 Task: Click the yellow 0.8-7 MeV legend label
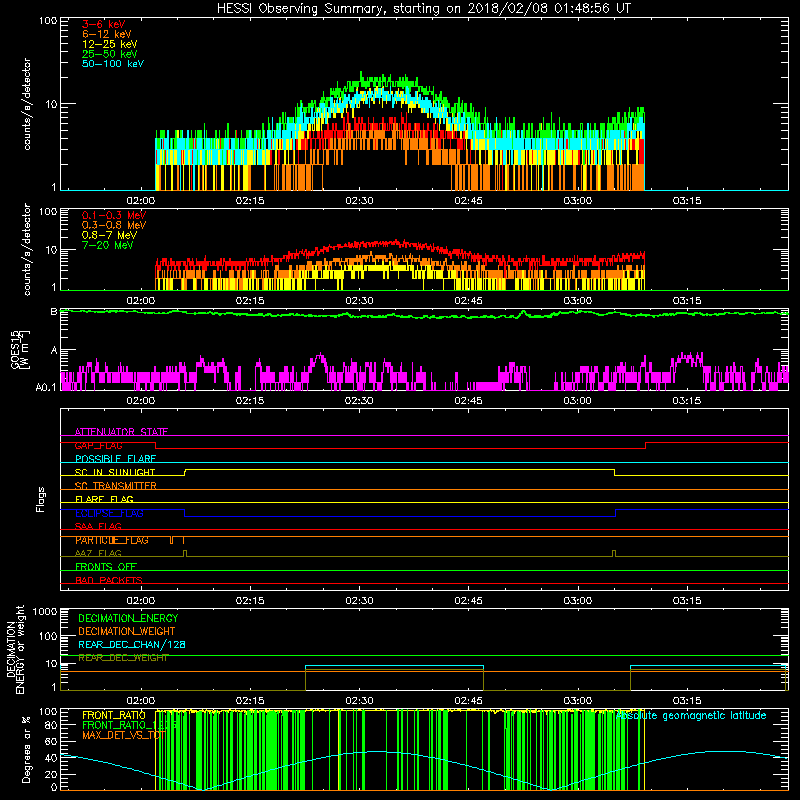(x=110, y=235)
